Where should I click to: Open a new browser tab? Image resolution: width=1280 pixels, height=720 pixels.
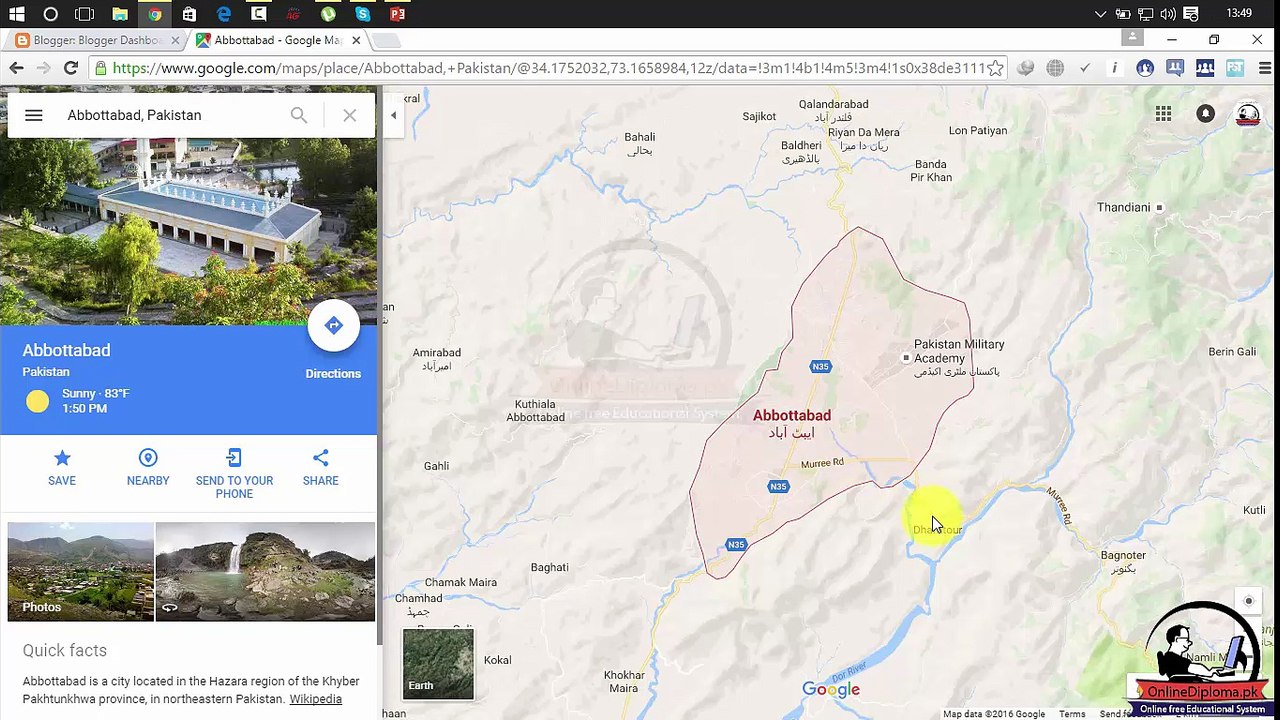(x=386, y=40)
